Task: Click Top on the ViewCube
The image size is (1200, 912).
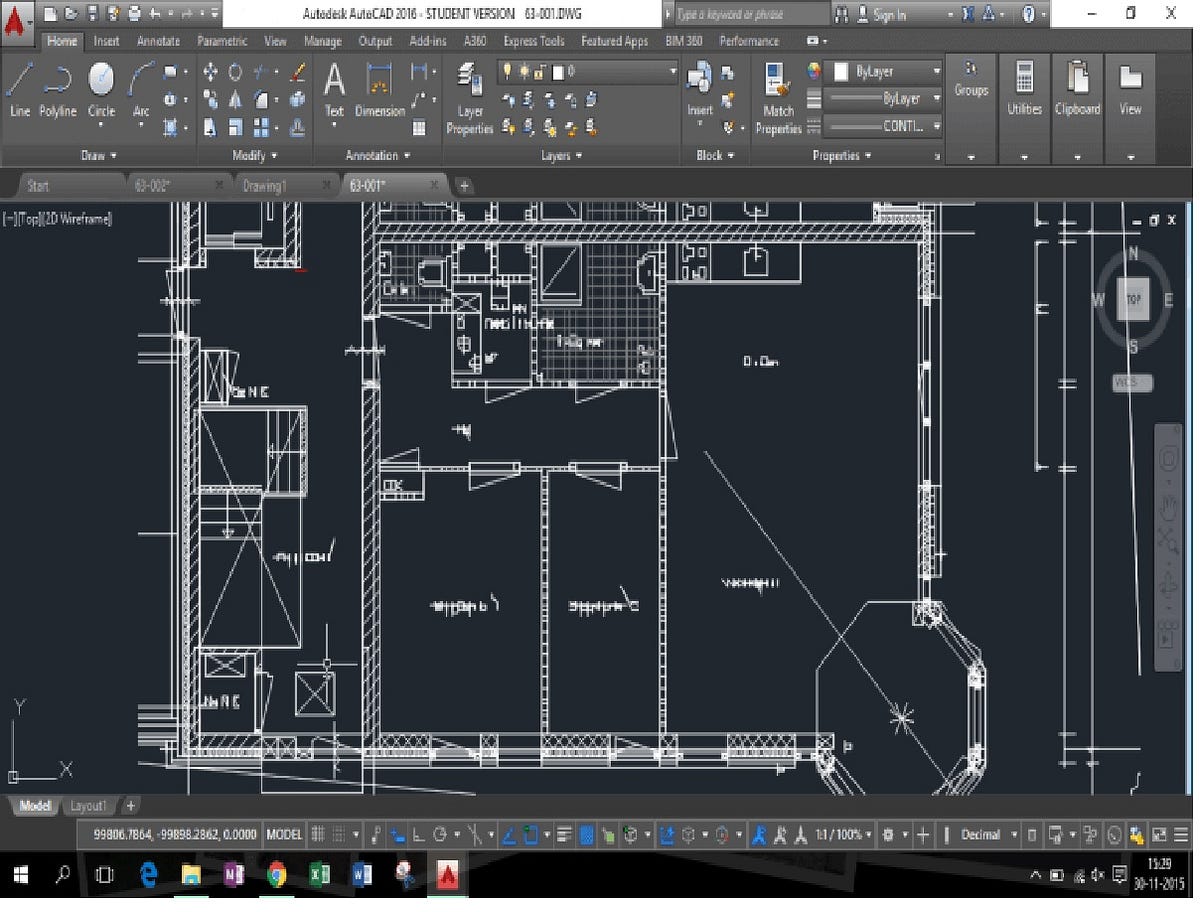Action: pyautogui.click(x=1131, y=298)
